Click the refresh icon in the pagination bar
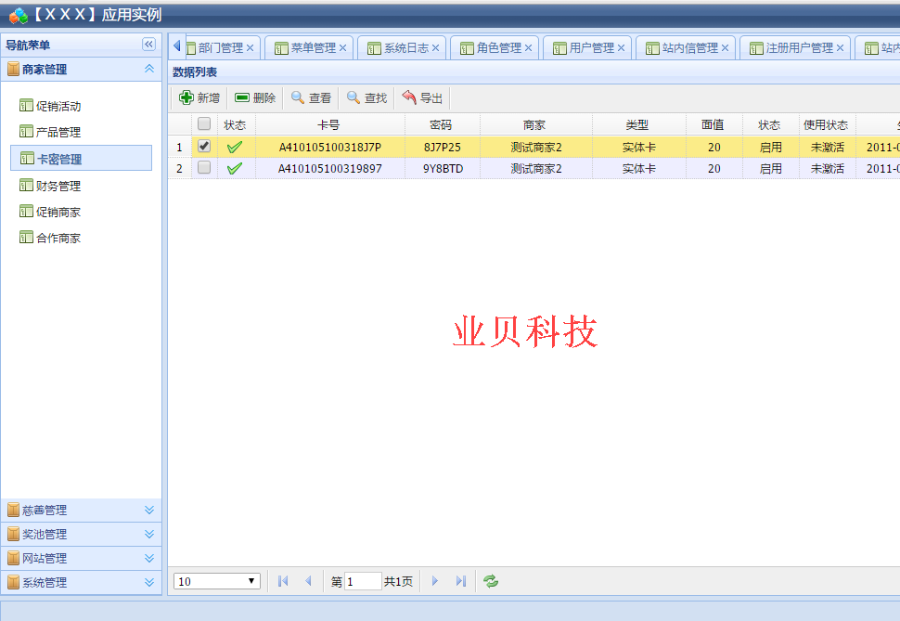The width and height of the screenshot is (900, 621). [490, 580]
